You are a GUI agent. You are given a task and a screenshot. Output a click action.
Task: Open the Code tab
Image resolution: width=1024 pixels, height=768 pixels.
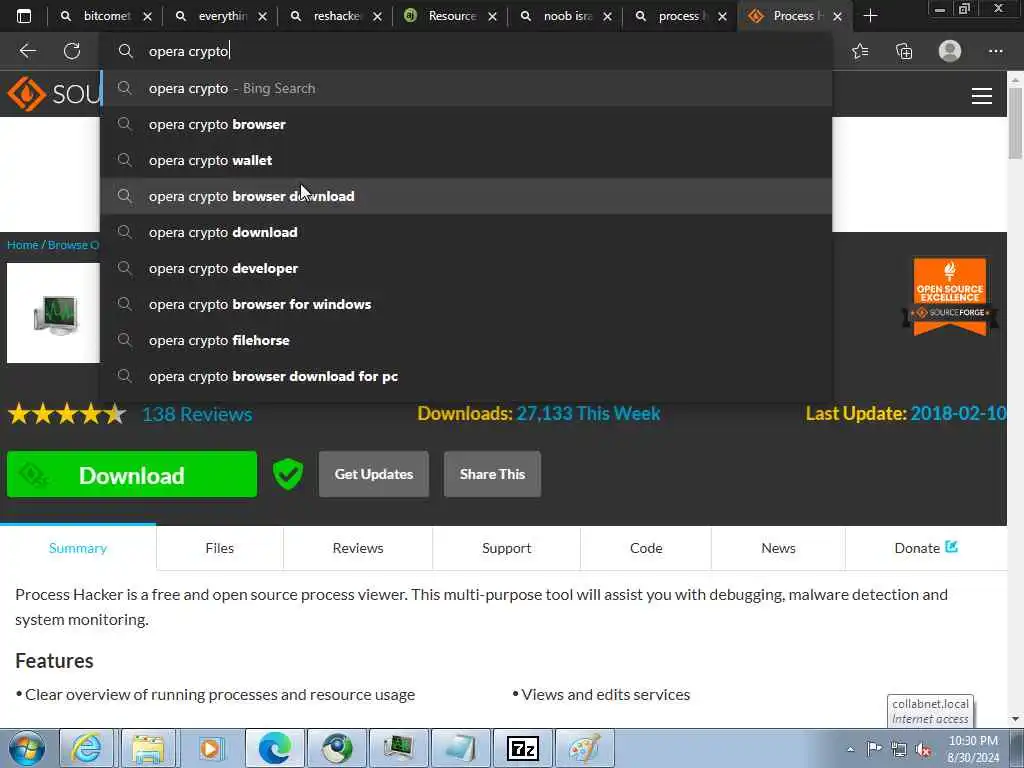pyautogui.click(x=646, y=548)
